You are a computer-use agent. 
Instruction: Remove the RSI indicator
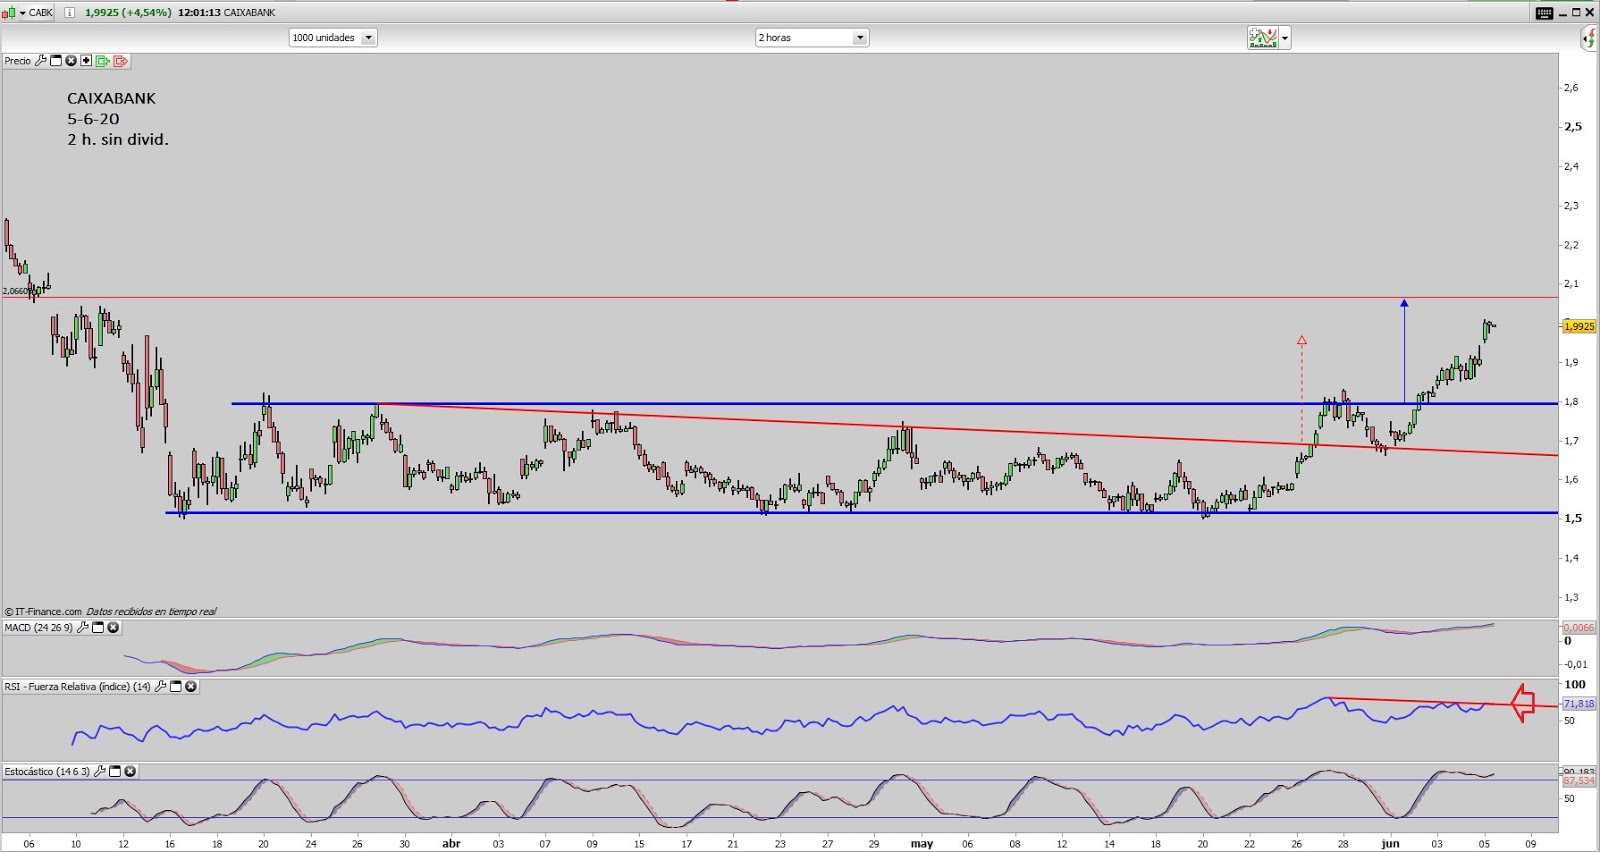[x=191, y=687]
